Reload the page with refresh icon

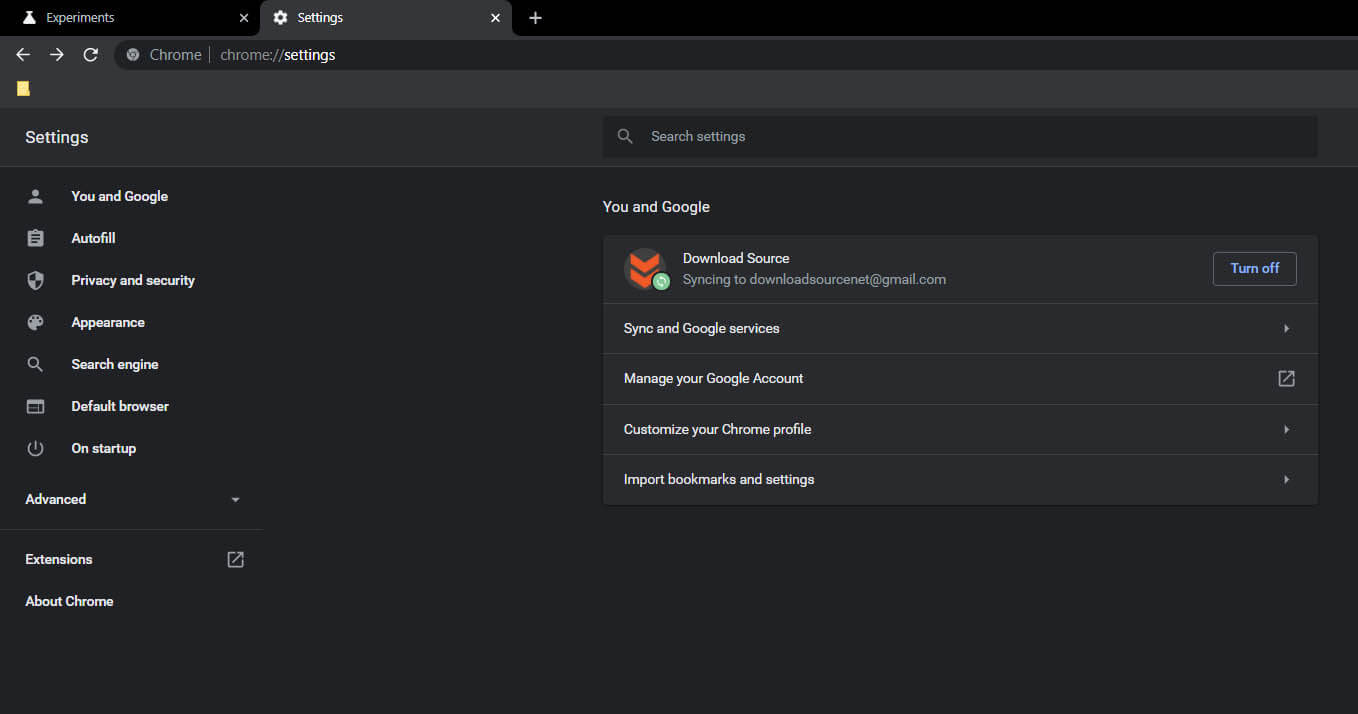click(x=91, y=55)
